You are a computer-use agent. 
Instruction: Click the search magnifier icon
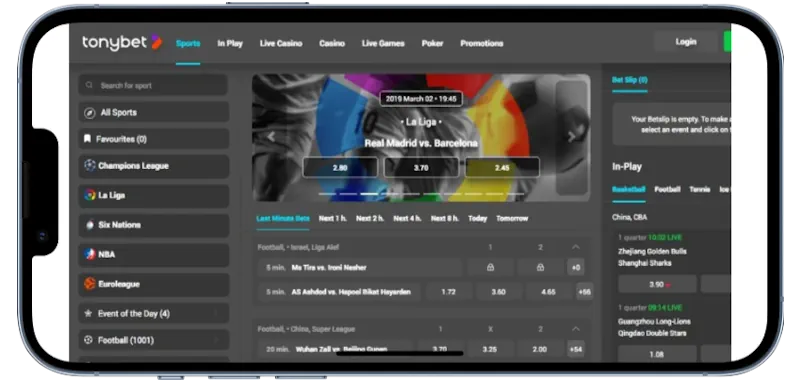[x=89, y=85]
